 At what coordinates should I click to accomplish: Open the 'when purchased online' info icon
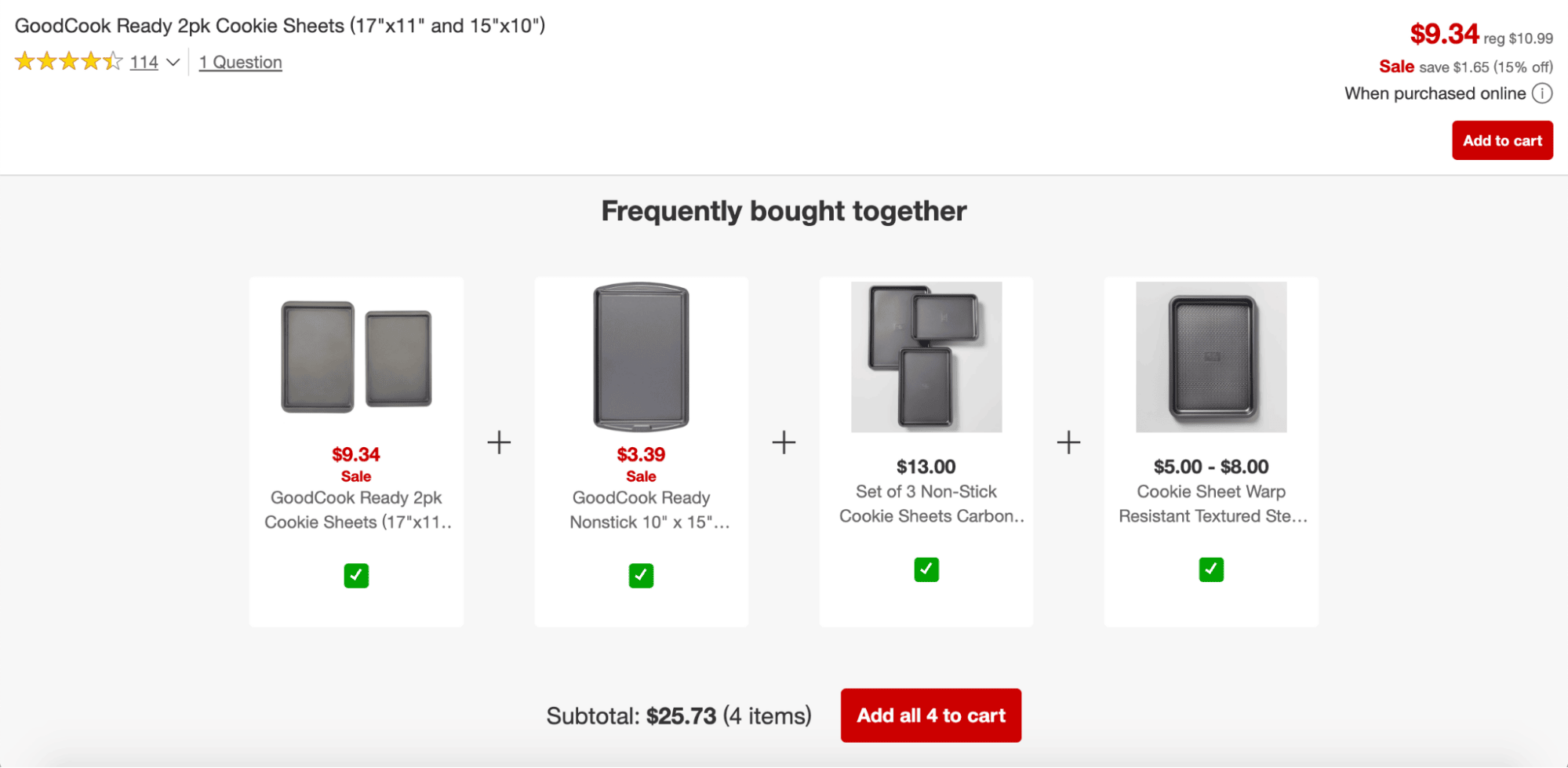(1541, 93)
